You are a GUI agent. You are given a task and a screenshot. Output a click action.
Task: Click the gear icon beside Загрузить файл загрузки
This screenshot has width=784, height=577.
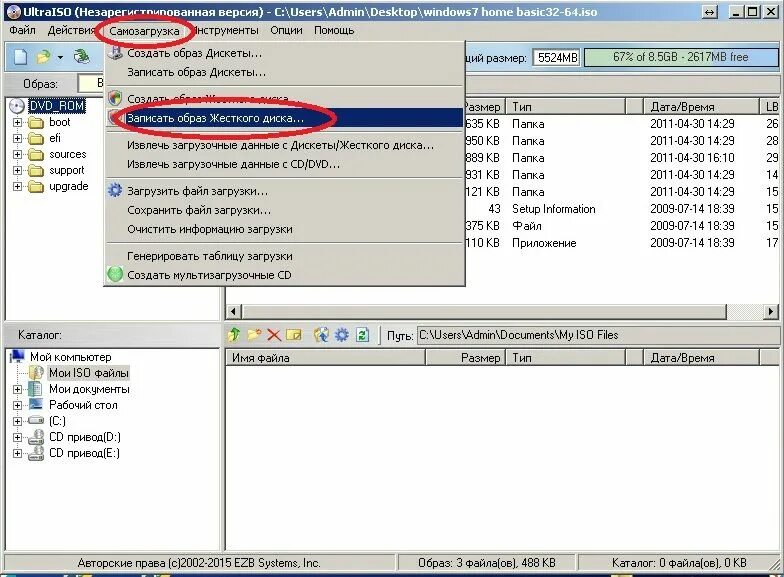115,190
